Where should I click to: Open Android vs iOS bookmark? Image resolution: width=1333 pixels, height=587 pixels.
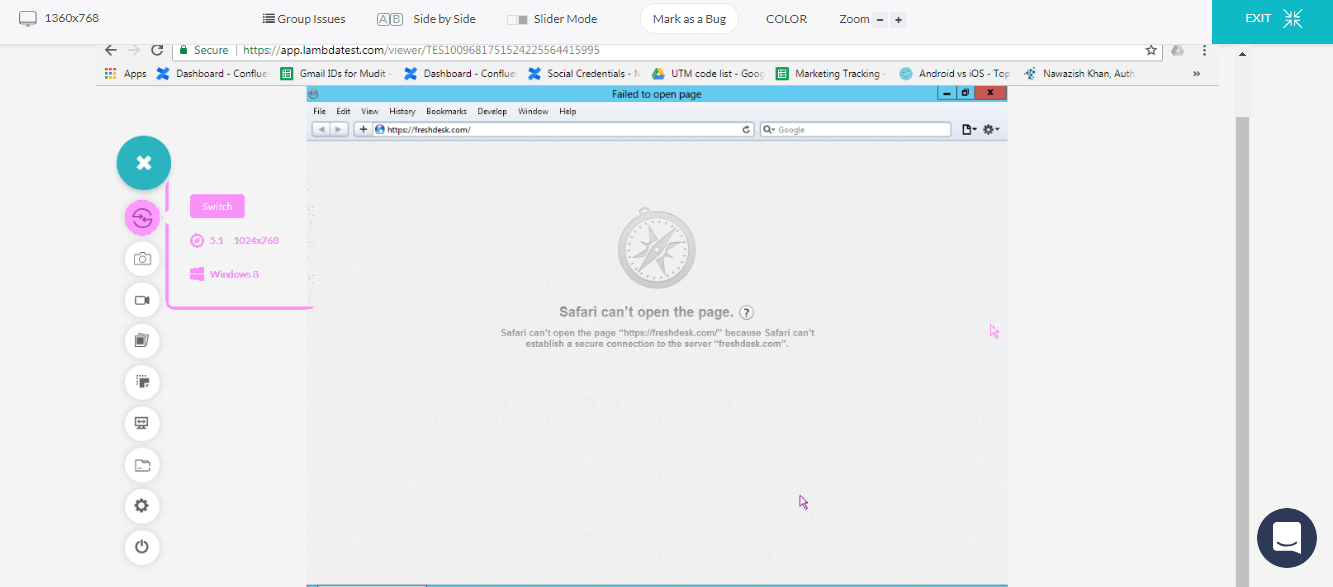click(x=955, y=73)
